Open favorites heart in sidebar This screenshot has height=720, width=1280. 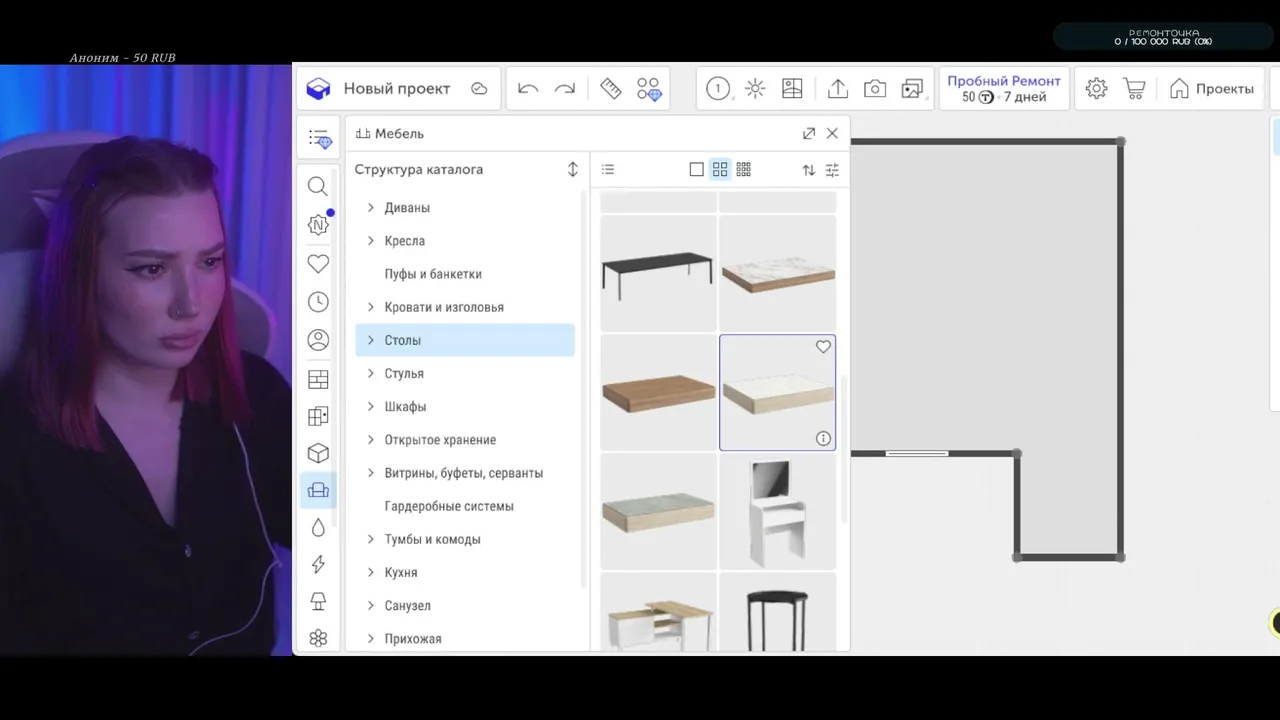318,264
